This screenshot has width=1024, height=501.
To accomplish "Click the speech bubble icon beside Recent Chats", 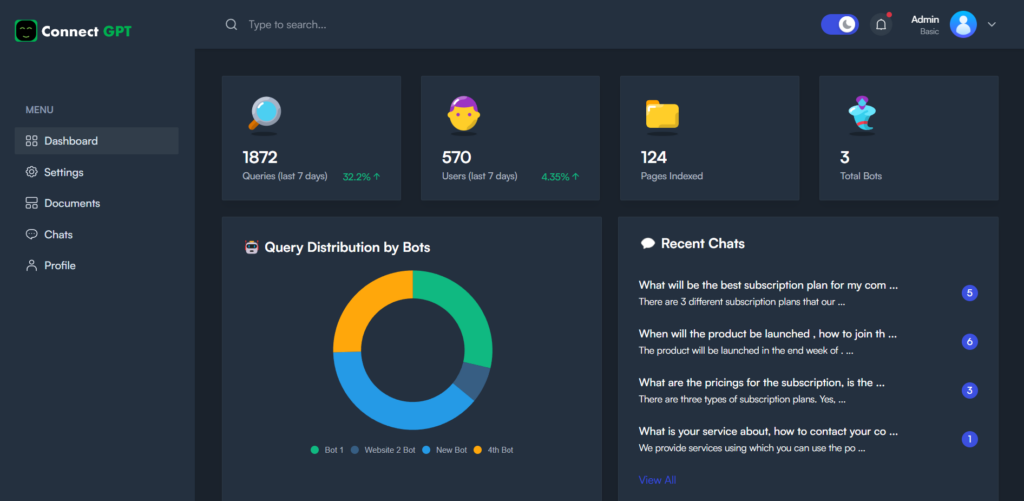I will click(x=648, y=244).
